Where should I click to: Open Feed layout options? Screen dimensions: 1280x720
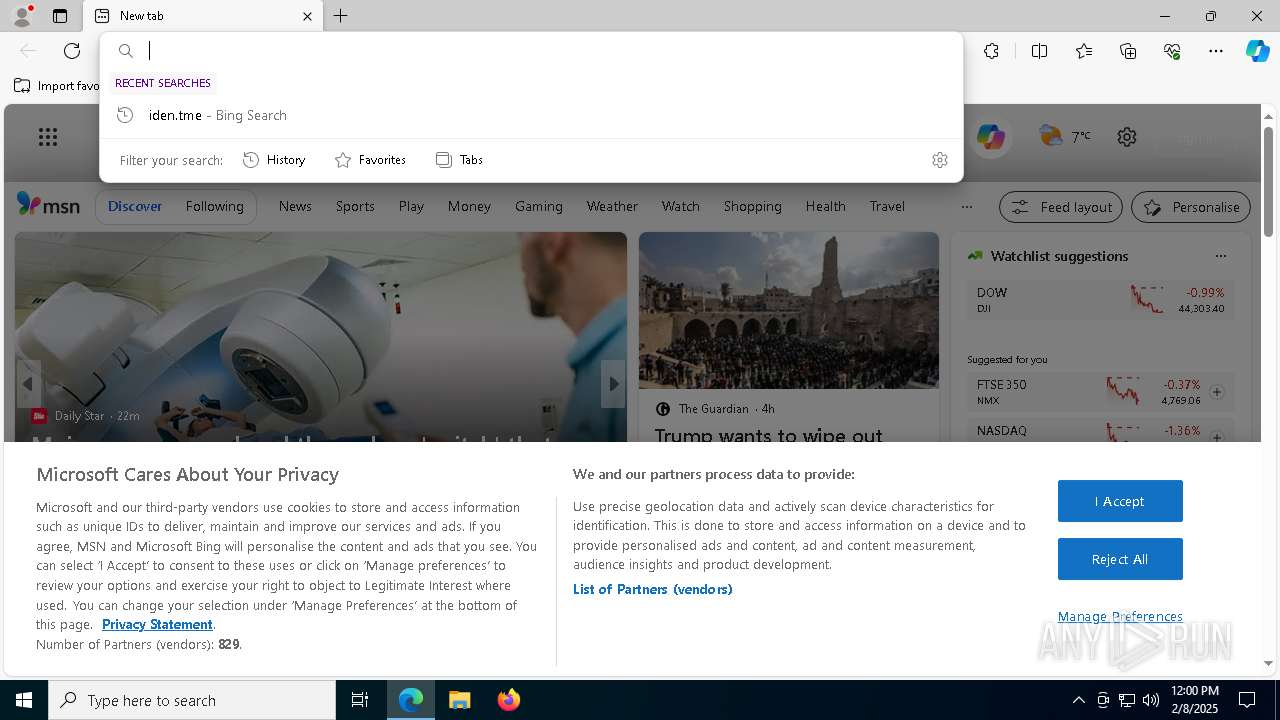[x=1061, y=207]
